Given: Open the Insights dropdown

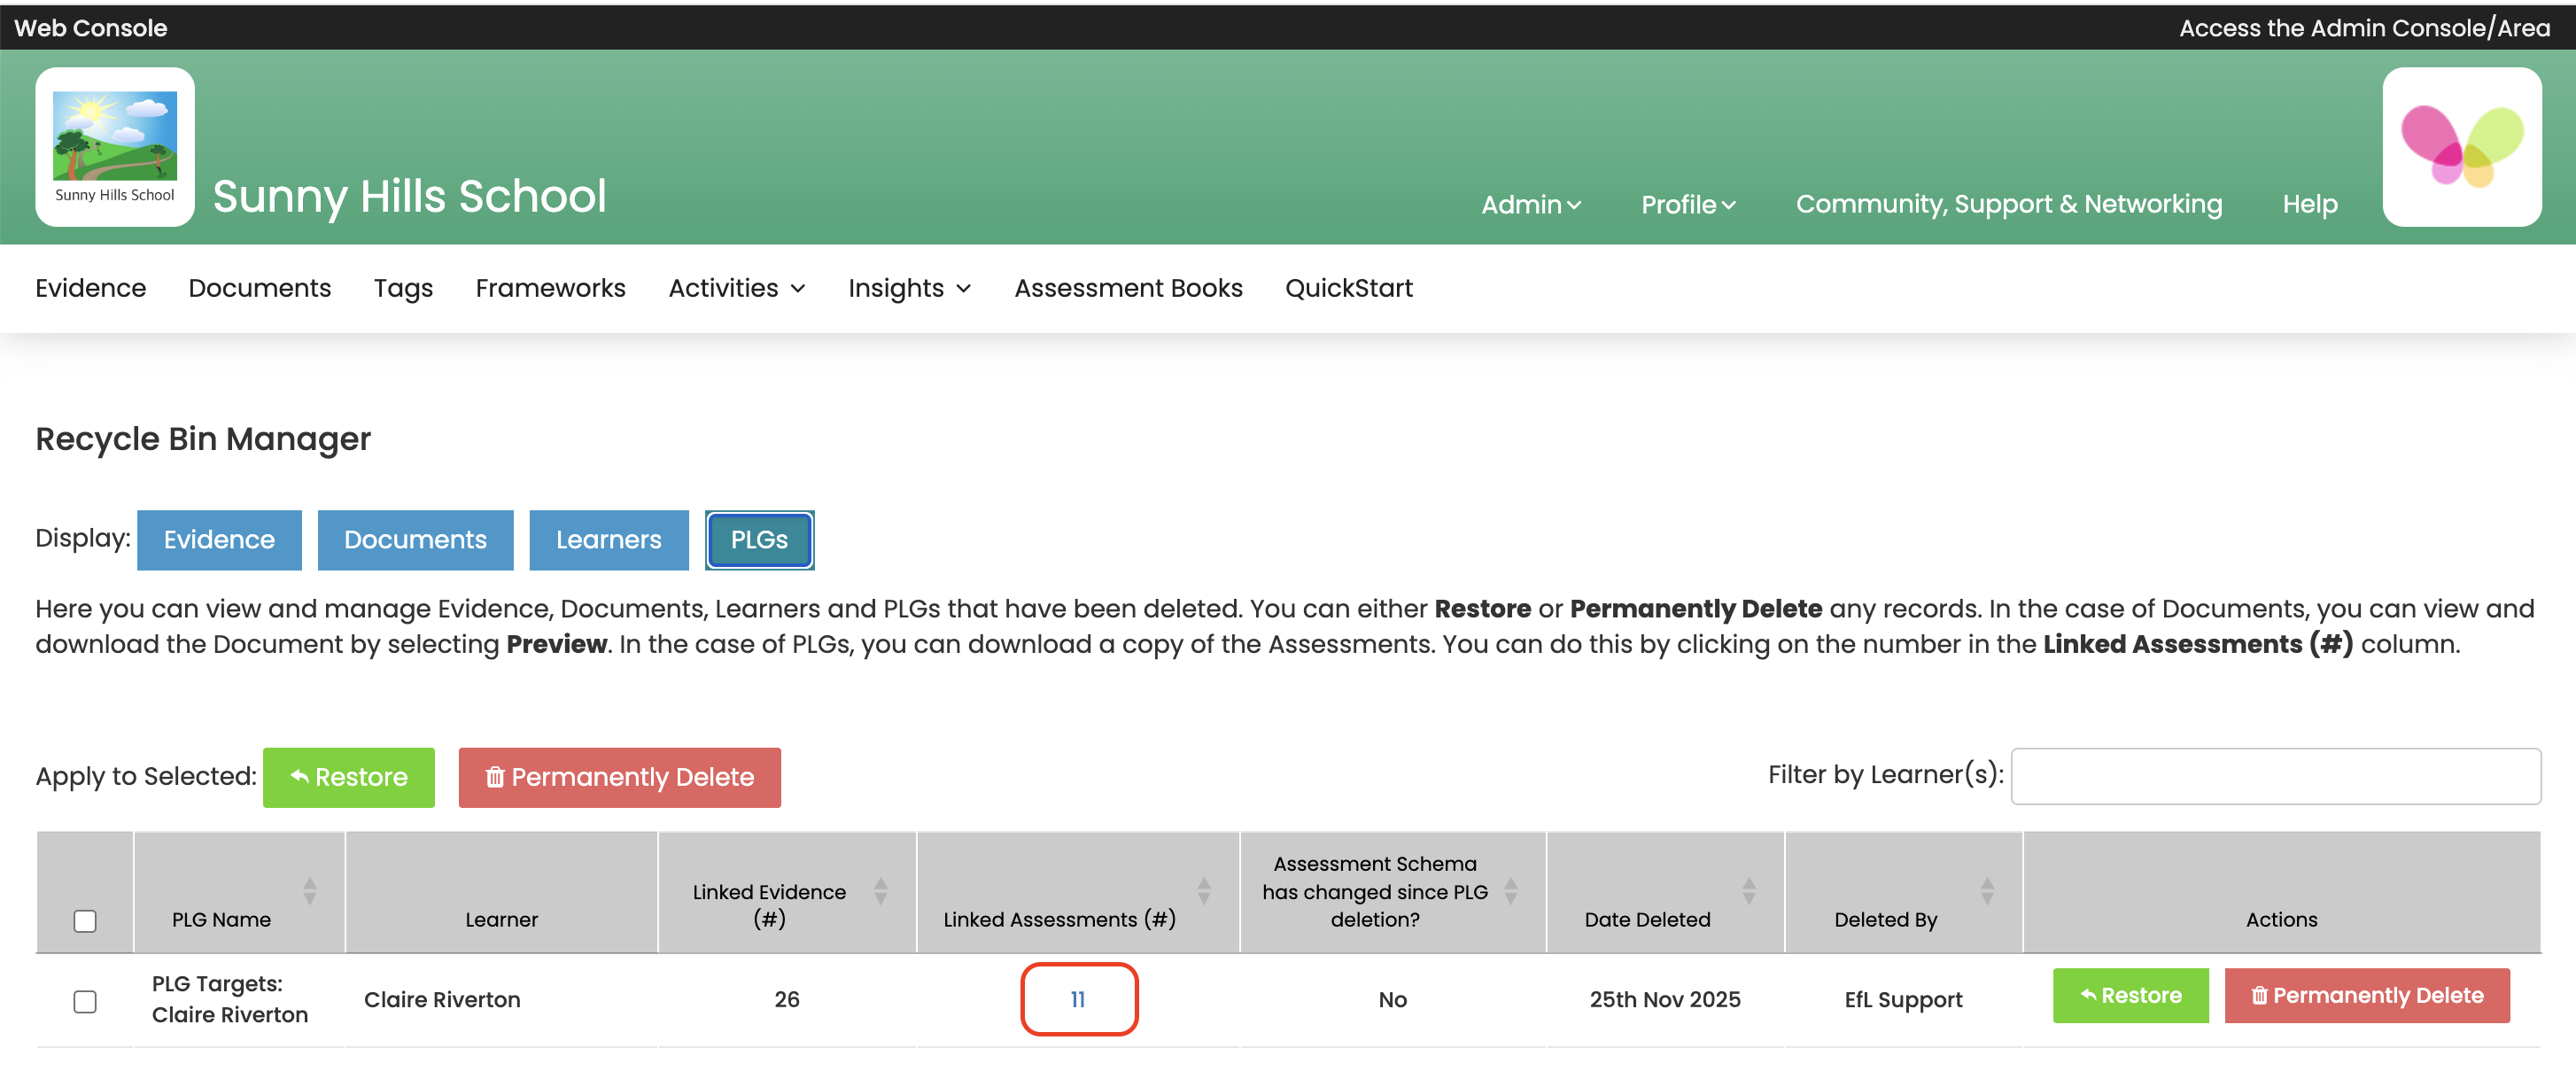Looking at the screenshot, I should point(908,288).
